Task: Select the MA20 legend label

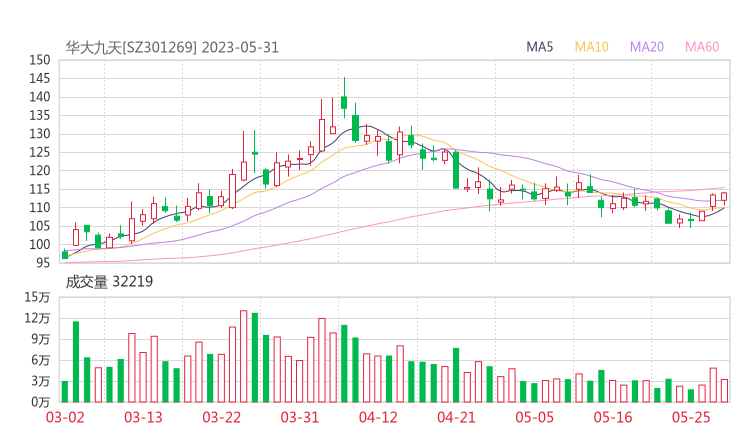Action: (647, 47)
